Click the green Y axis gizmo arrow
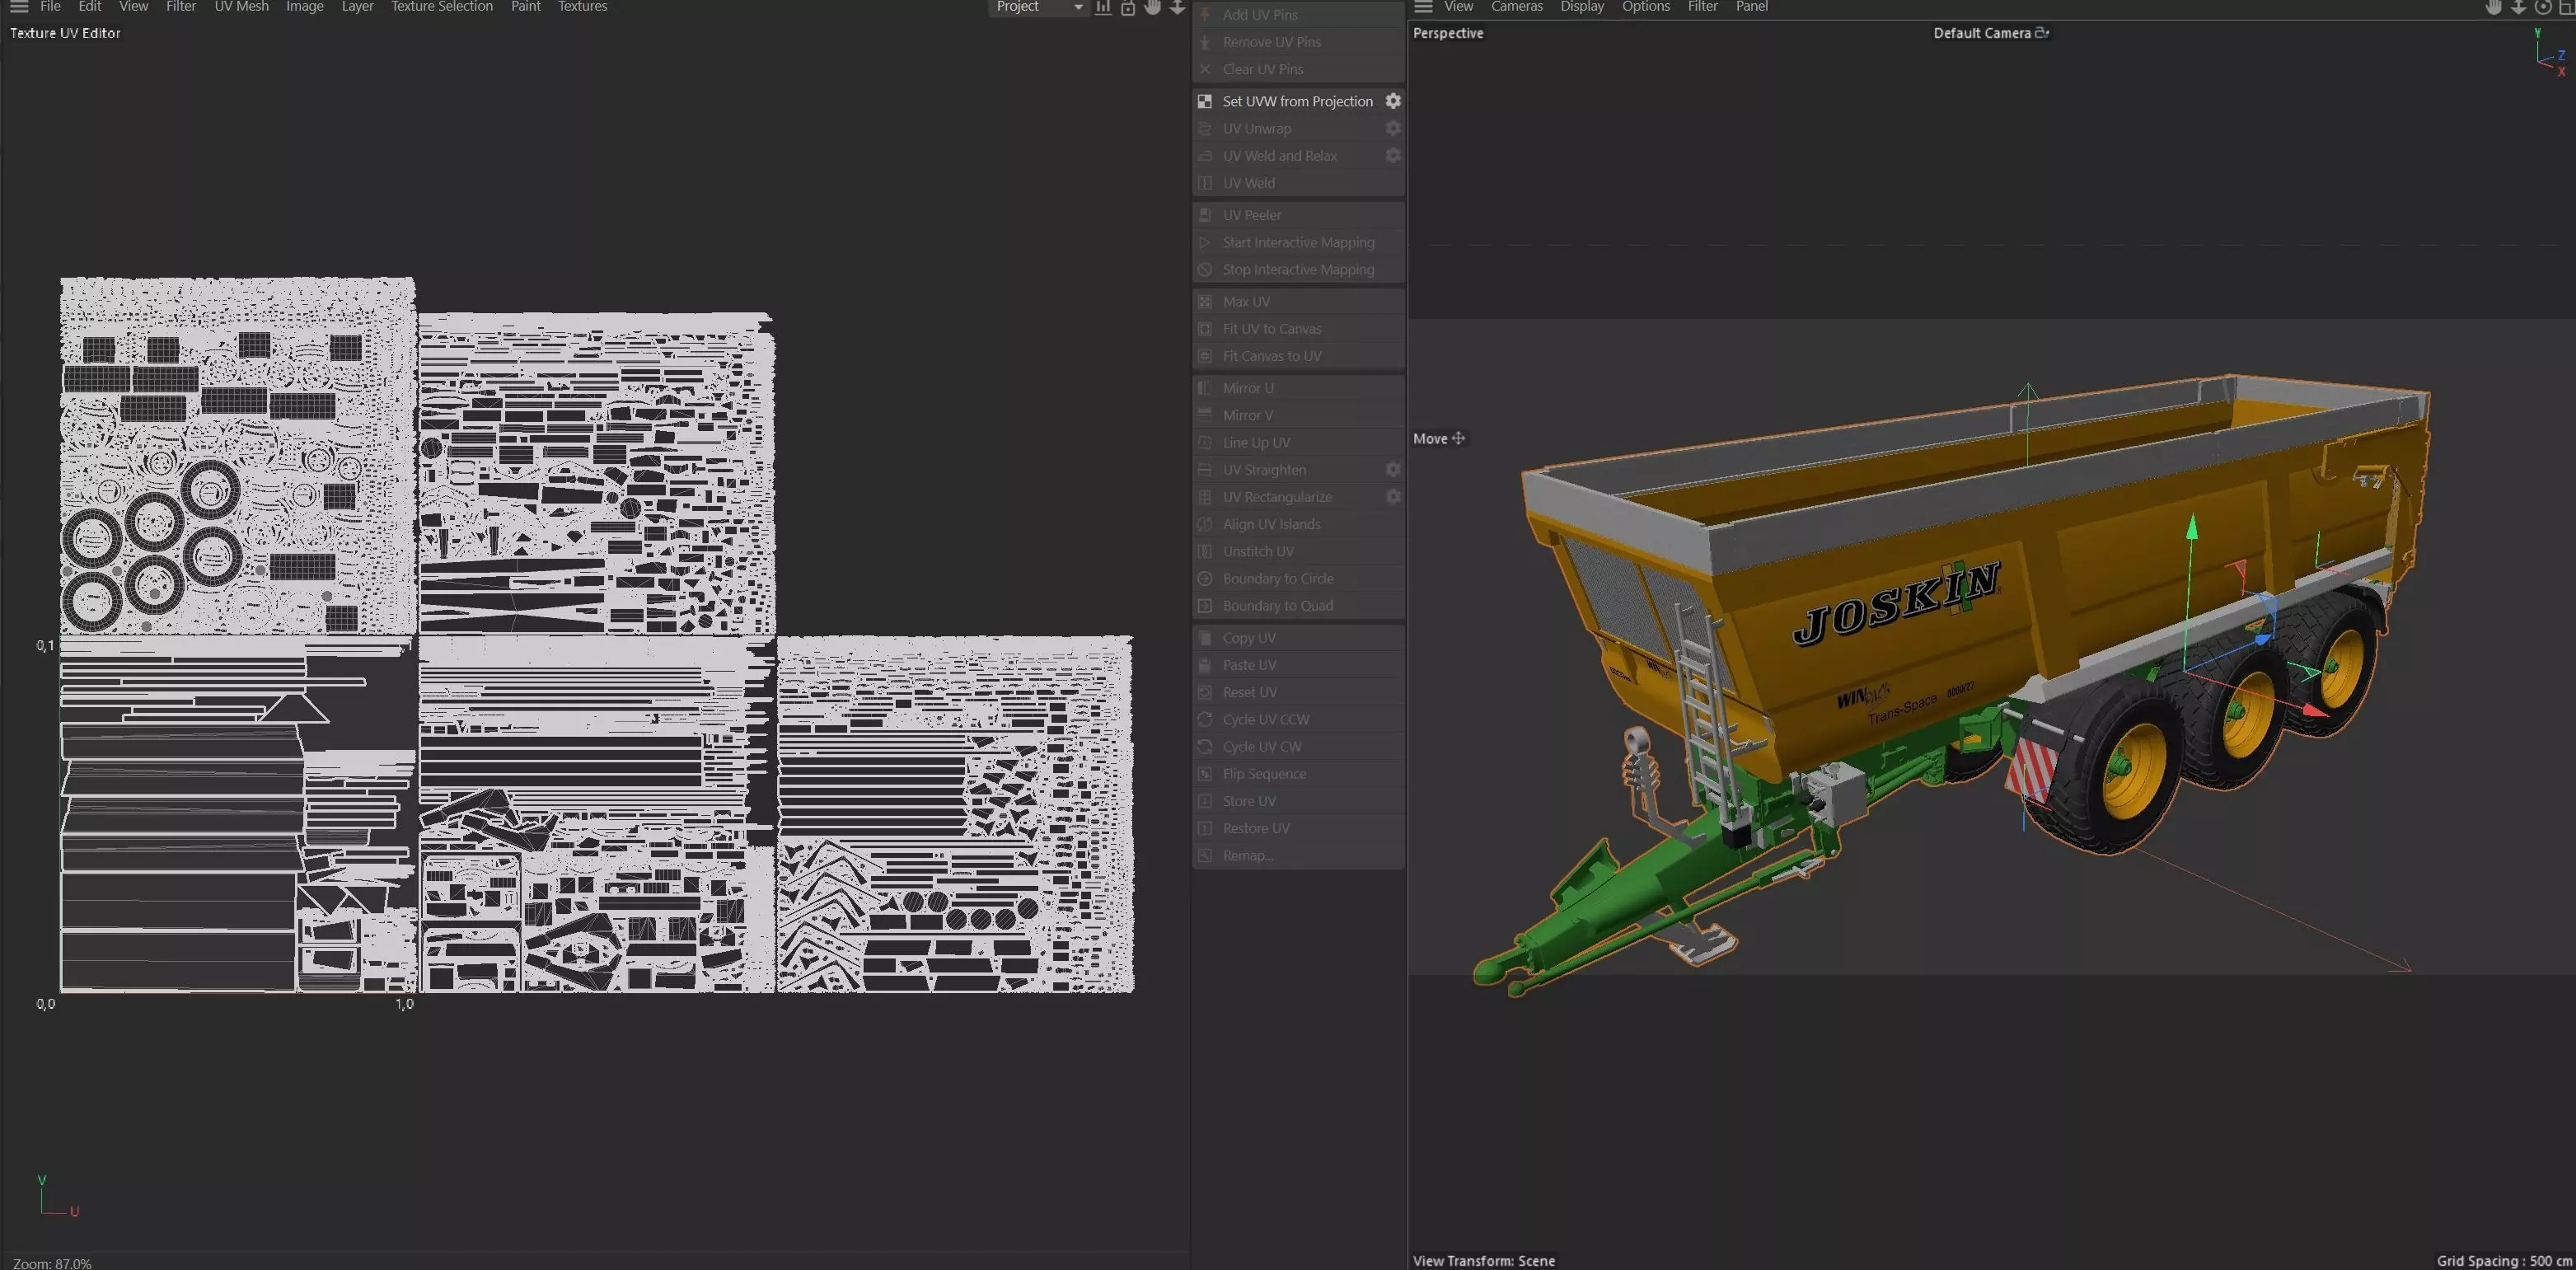The width and height of the screenshot is (2576, 1270). coord(2191,528)
